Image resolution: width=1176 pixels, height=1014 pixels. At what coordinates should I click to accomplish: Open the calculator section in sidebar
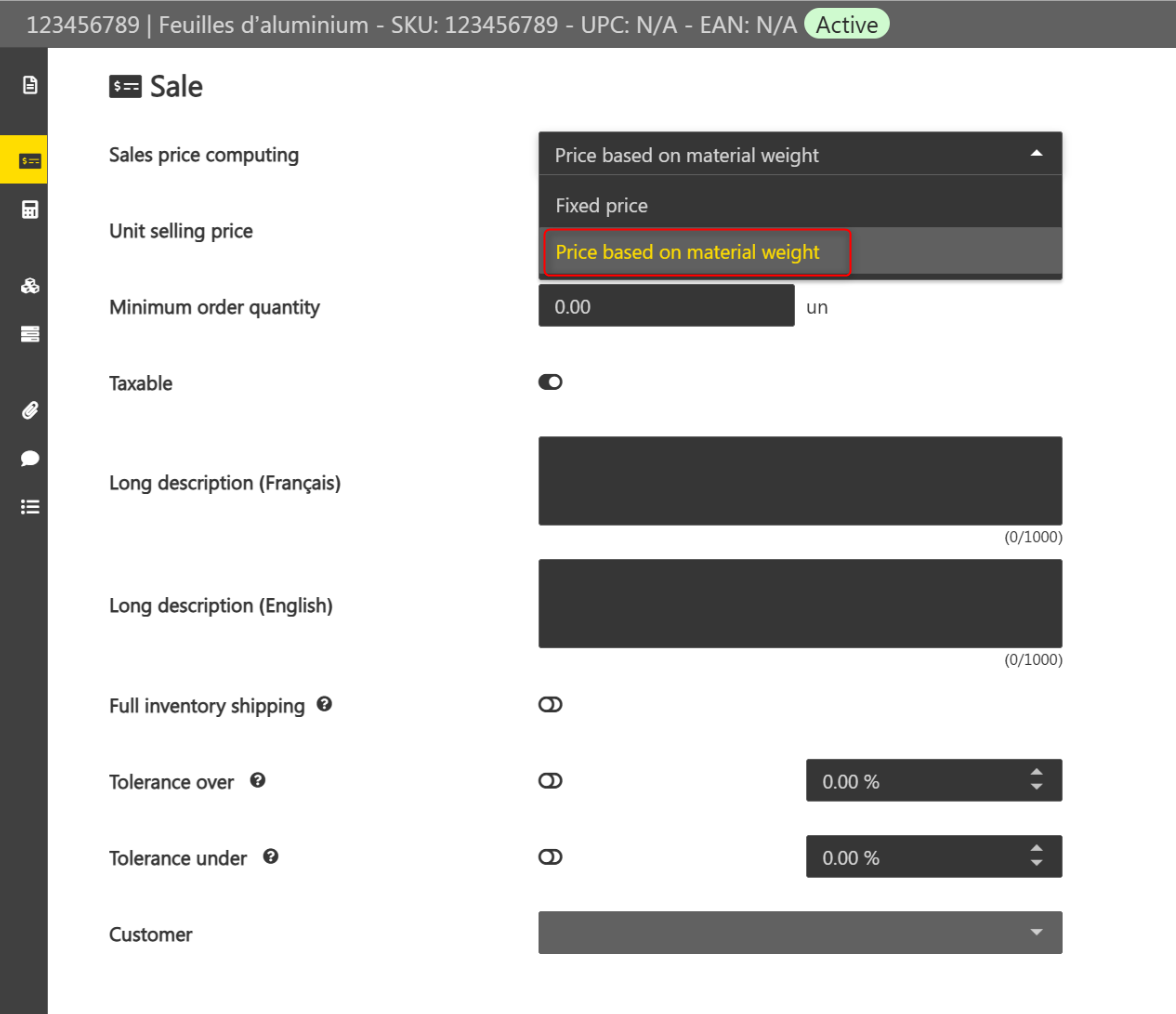[x=30, y=210]
